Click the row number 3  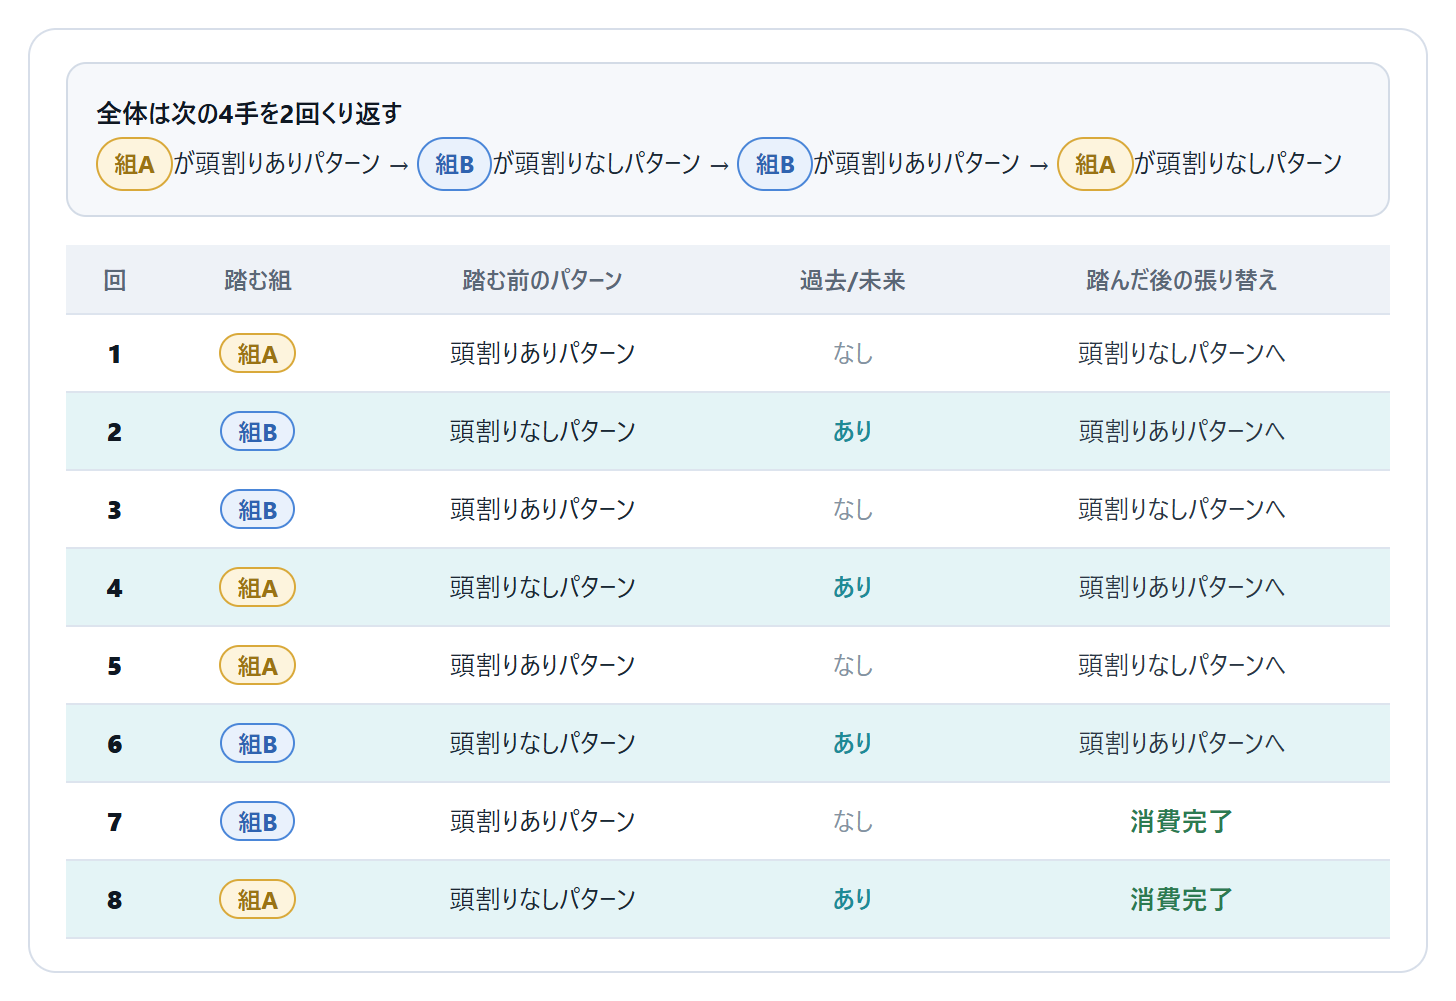(x=115, y=510)
